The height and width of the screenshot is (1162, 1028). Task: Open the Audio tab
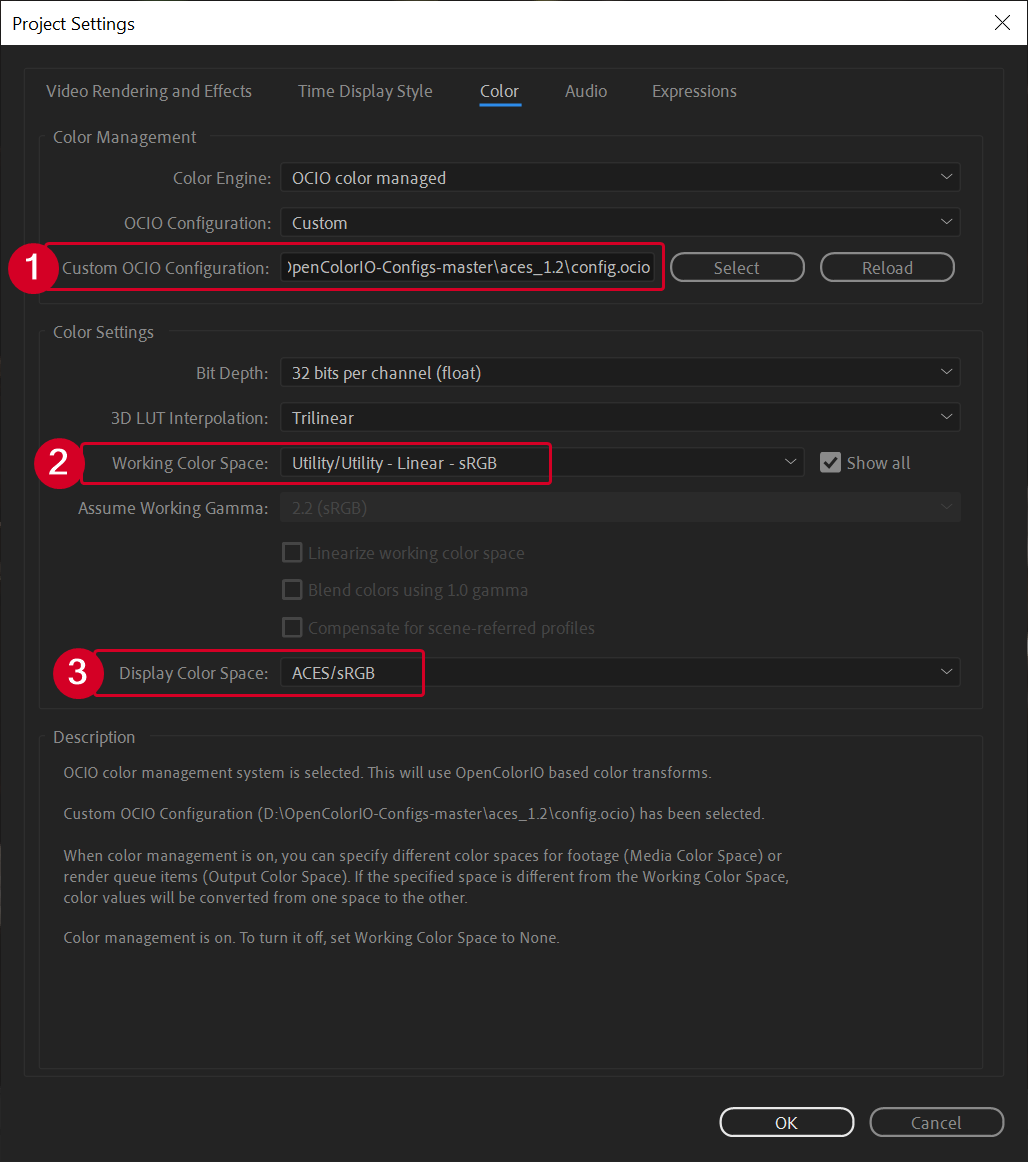[586, 91]
